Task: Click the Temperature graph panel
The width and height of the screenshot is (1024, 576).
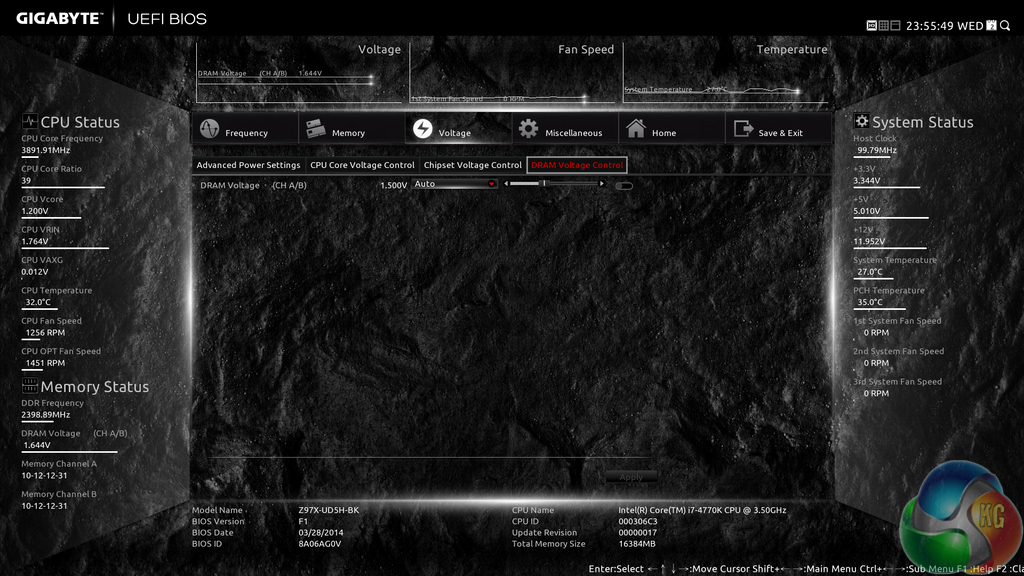Action: tap(726, 72)
